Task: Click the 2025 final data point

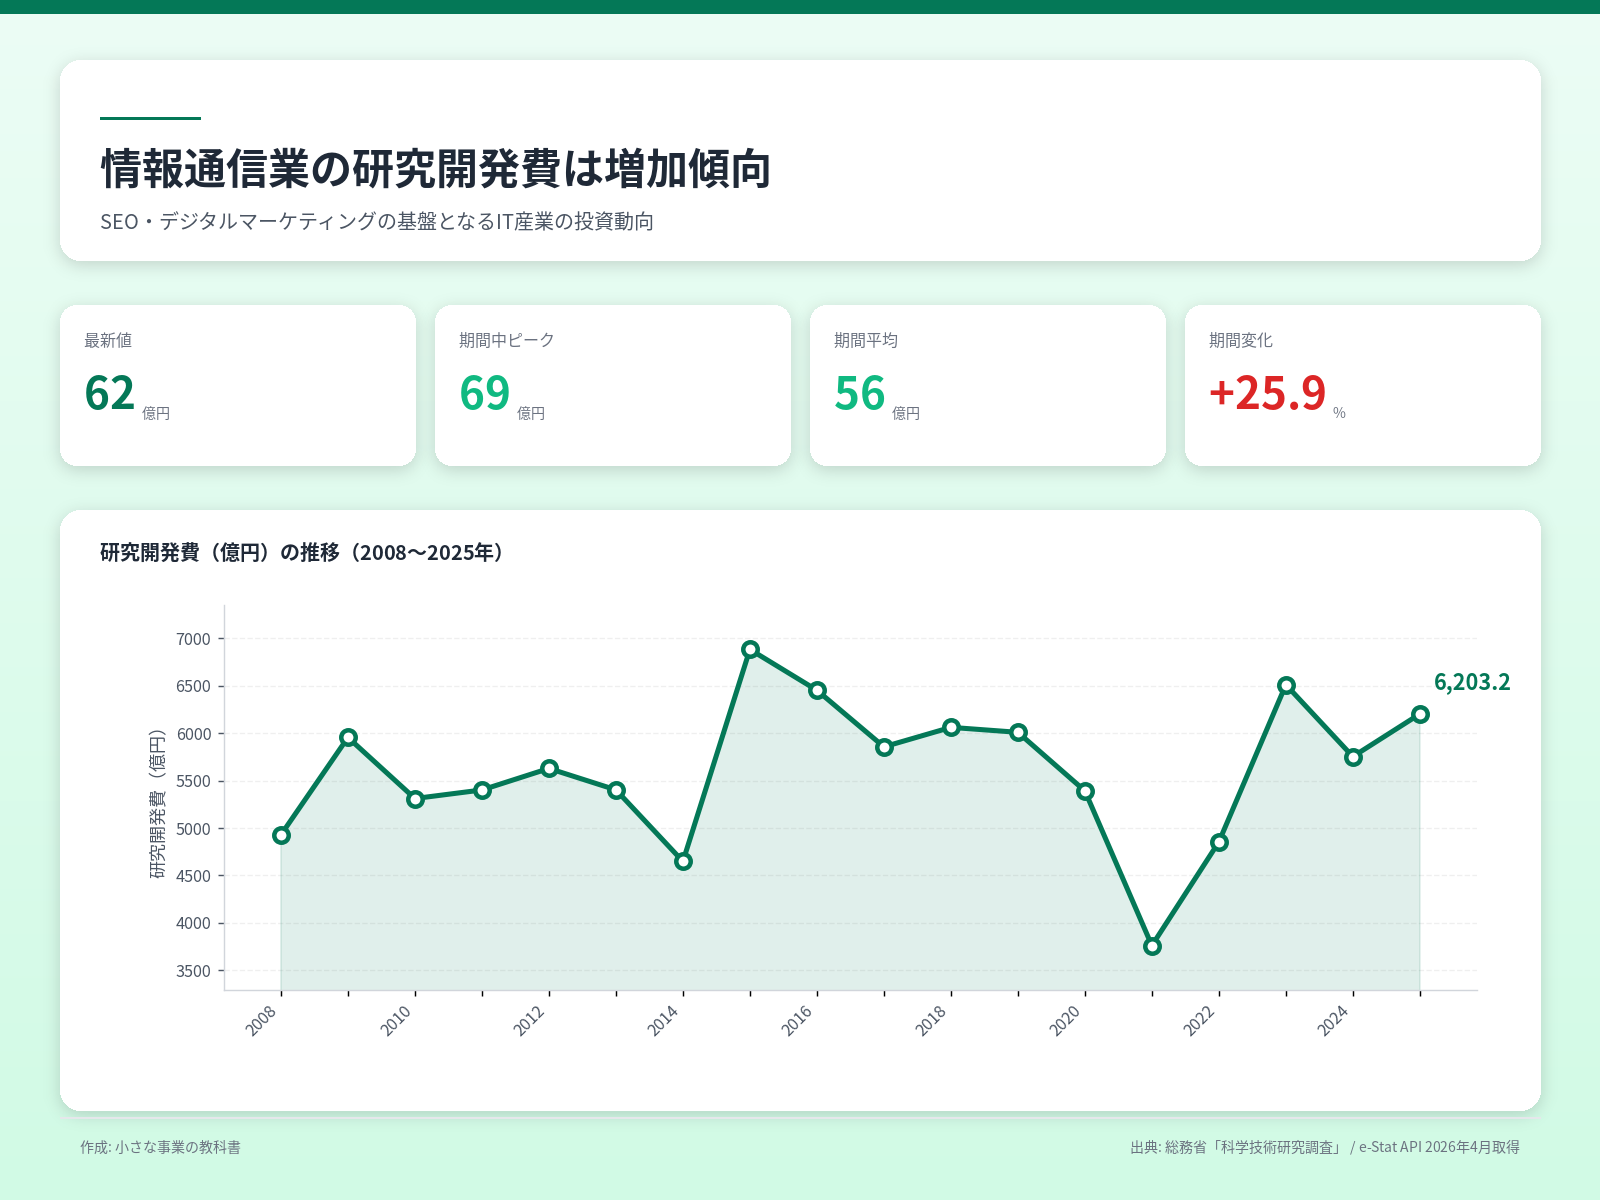Action: [1421, 714]
